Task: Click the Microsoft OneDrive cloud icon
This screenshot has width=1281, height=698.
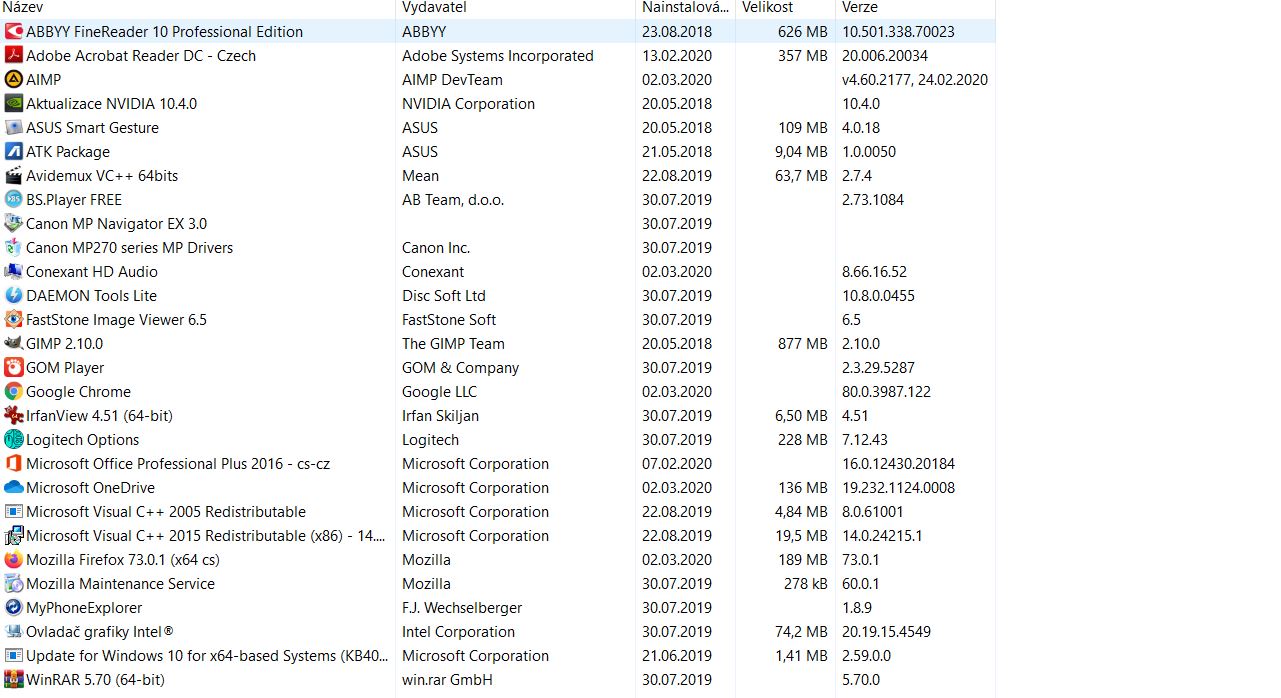Action: tap(14, 488)
